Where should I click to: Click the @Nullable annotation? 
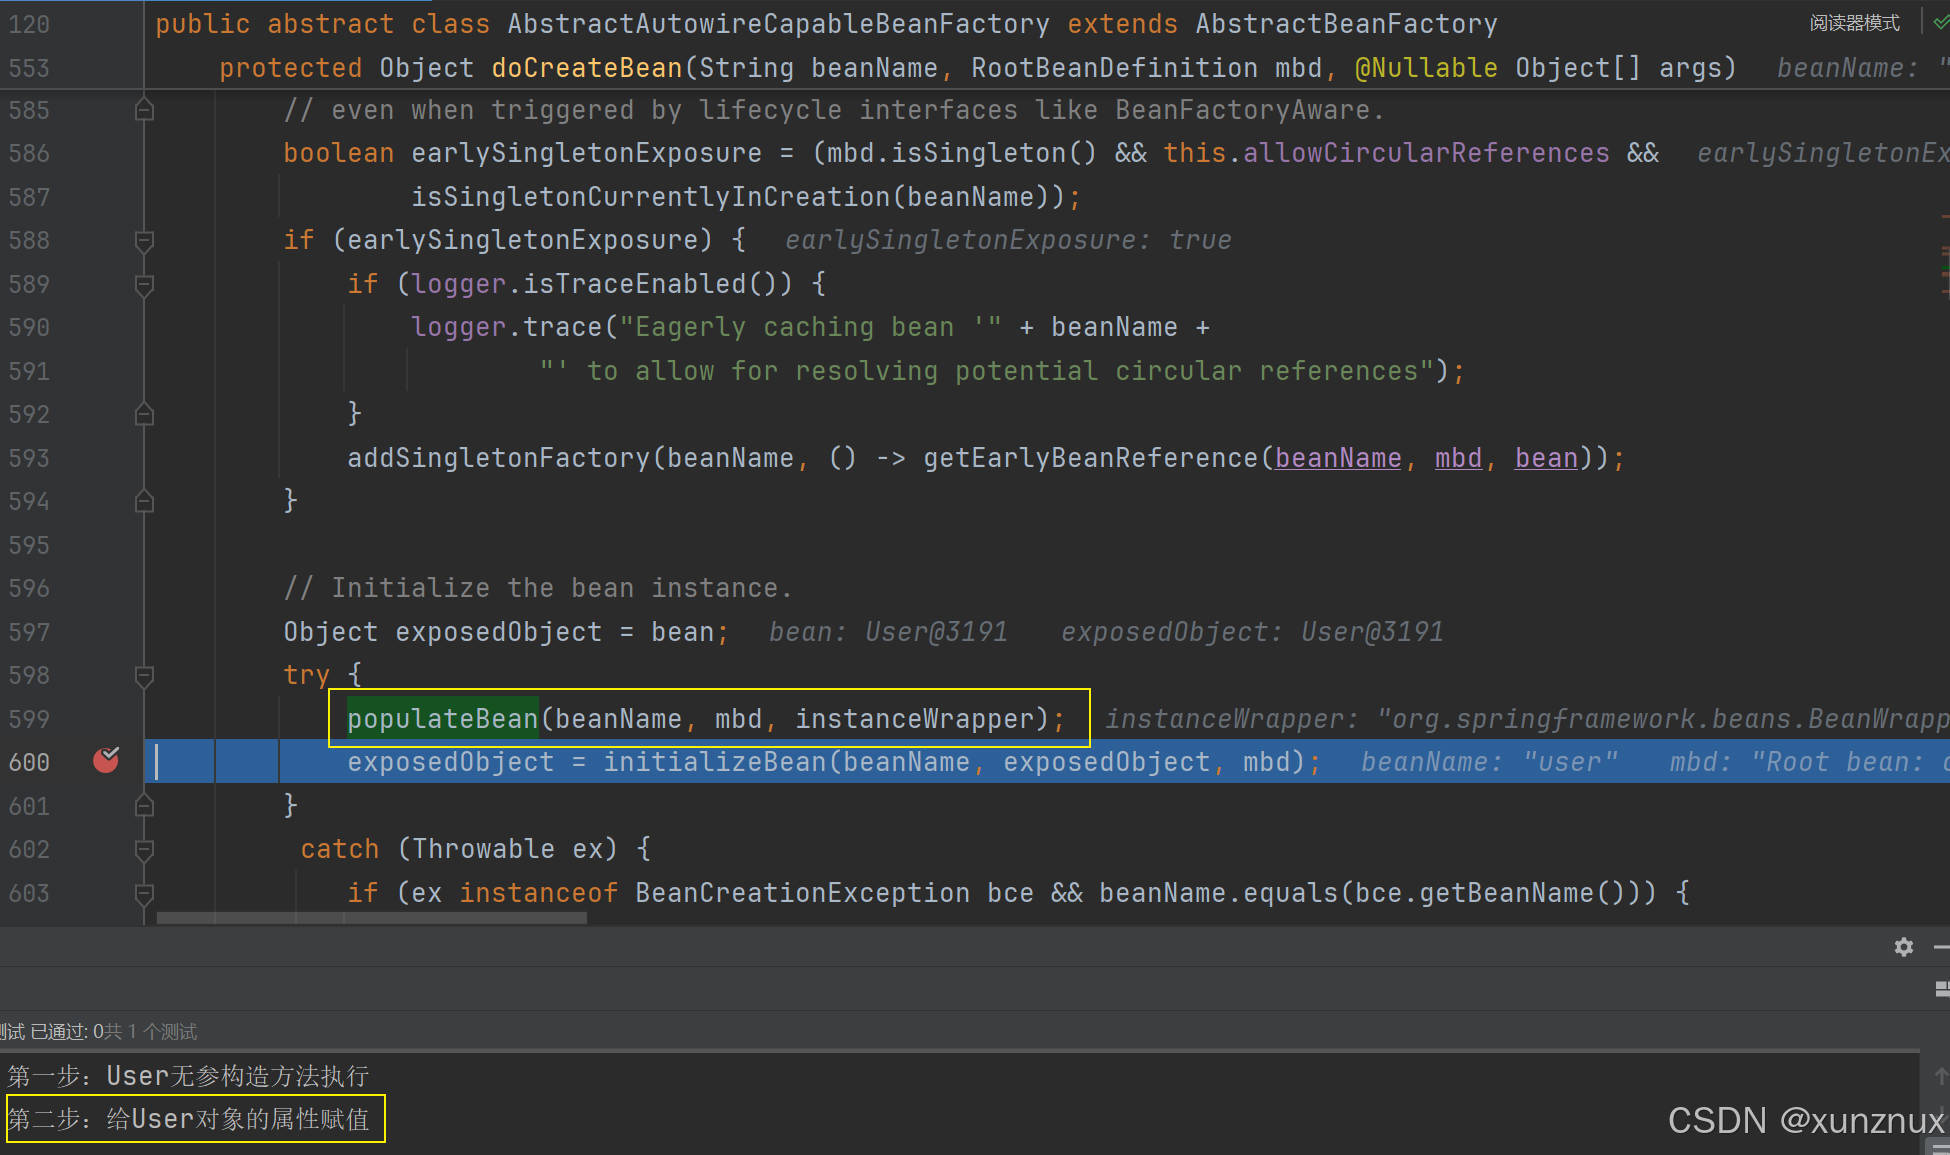[x=1426, y=68]
